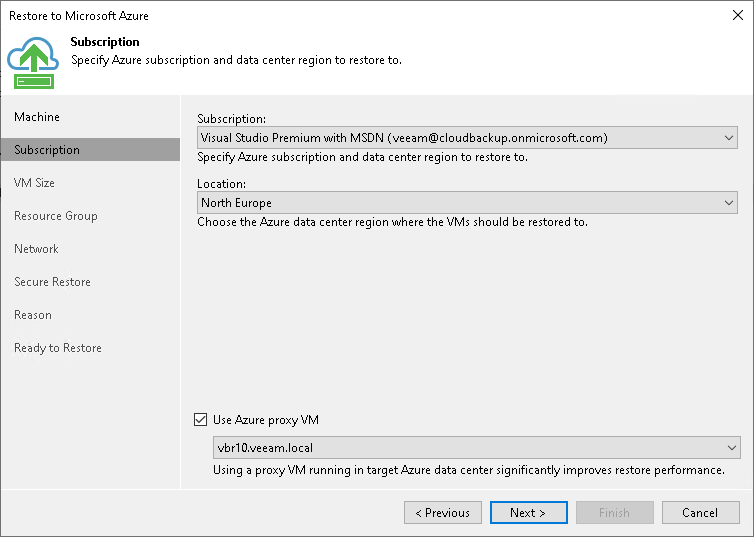This screenshot has height=537, width=754.
Task: Click the Use Azure proxy VM label
Action: pyautogui.click(x=266, y=420)
